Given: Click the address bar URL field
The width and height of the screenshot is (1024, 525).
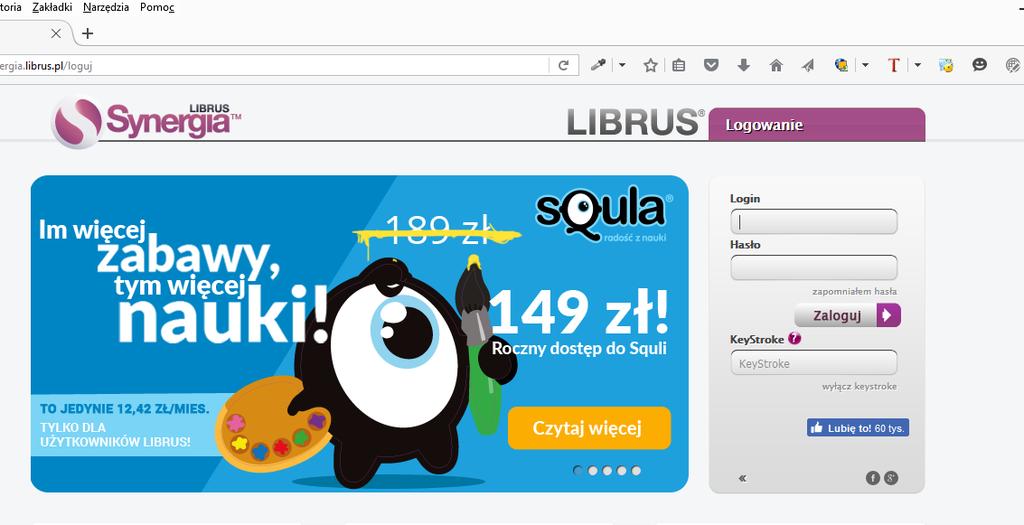Looking at the screenshot, I should click(274, 65).
